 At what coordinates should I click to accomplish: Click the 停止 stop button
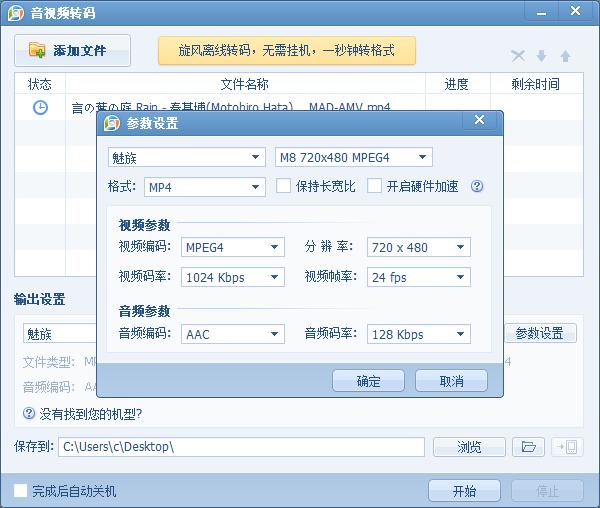click(x=548, y=491)
